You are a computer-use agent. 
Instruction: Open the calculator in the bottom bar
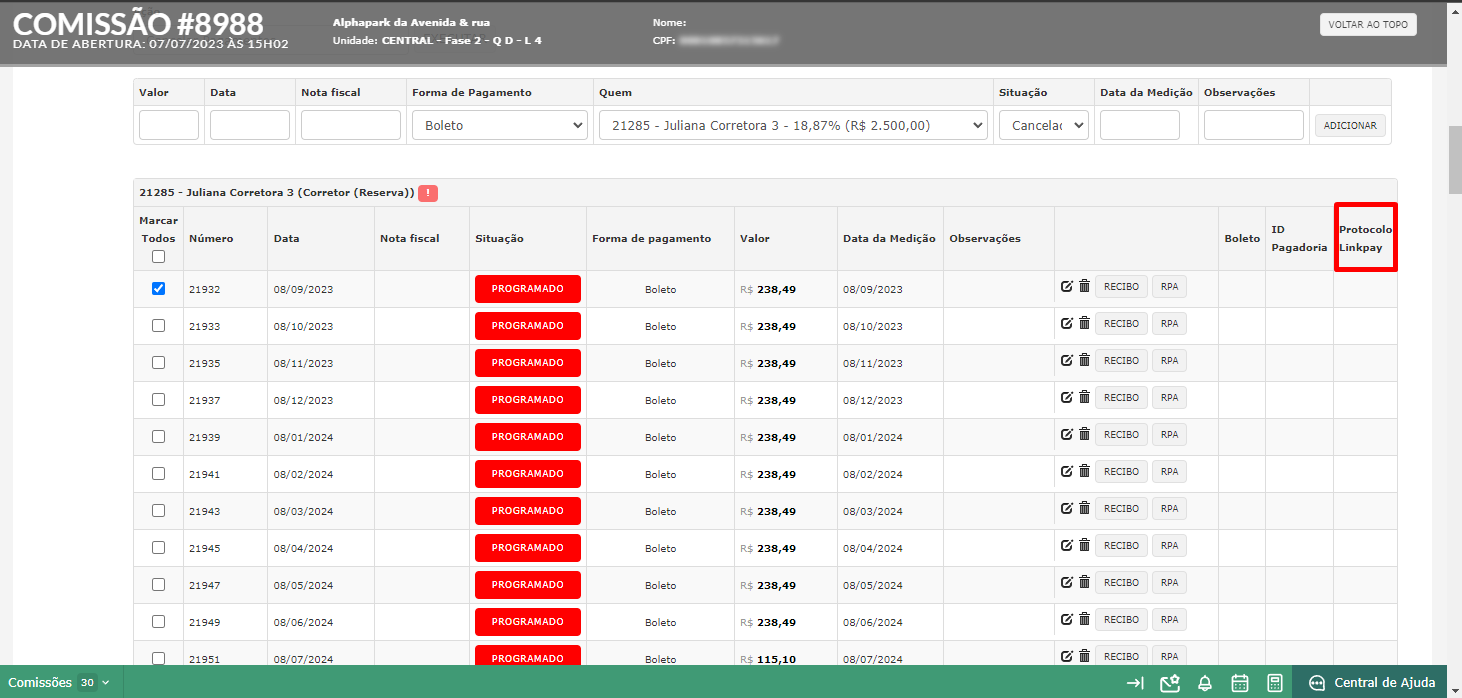pos(1275,683)
